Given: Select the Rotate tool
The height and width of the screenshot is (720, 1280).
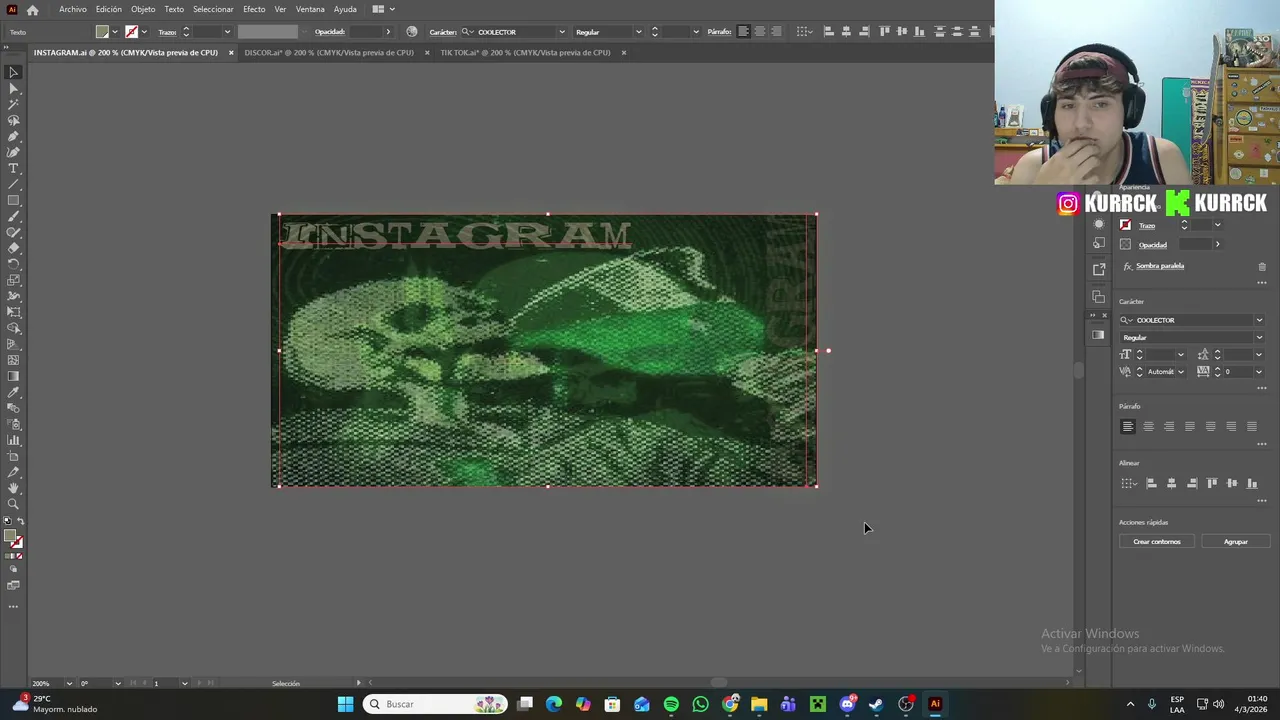Looking at the screenshot, I should (14, 264).
